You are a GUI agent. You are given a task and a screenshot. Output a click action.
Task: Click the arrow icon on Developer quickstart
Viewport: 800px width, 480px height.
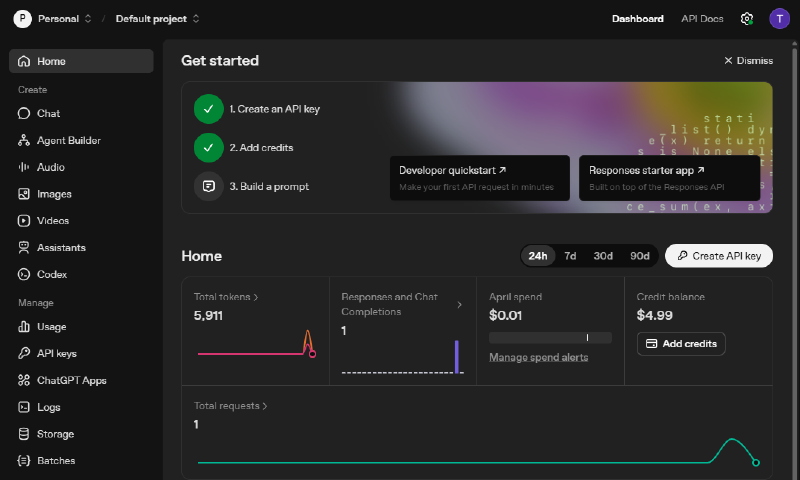503,170
